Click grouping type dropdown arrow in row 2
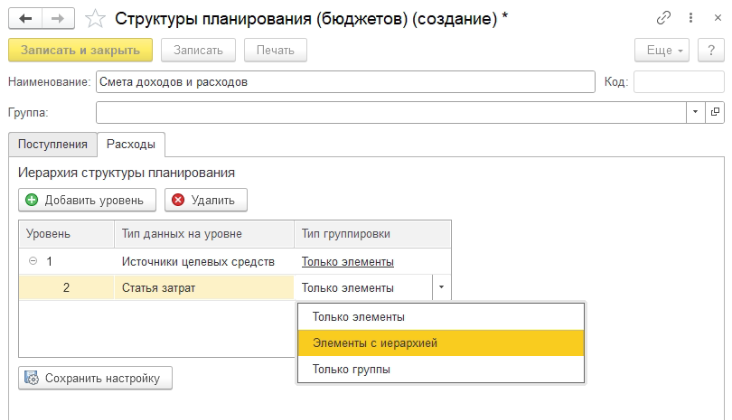 [x=441, y=288]
